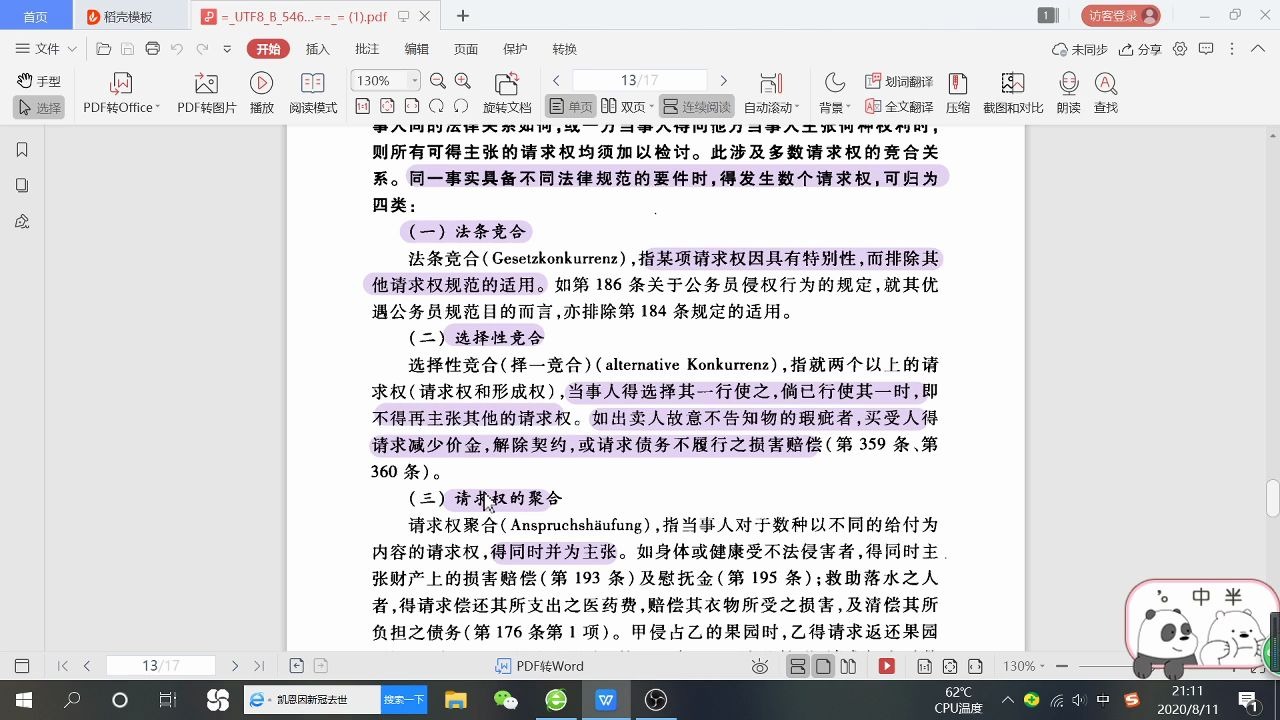The width and height of the screenshot is (1280, 720).
Task: Click the eye-care mode icon in status bar
Action: coord(760,666)
